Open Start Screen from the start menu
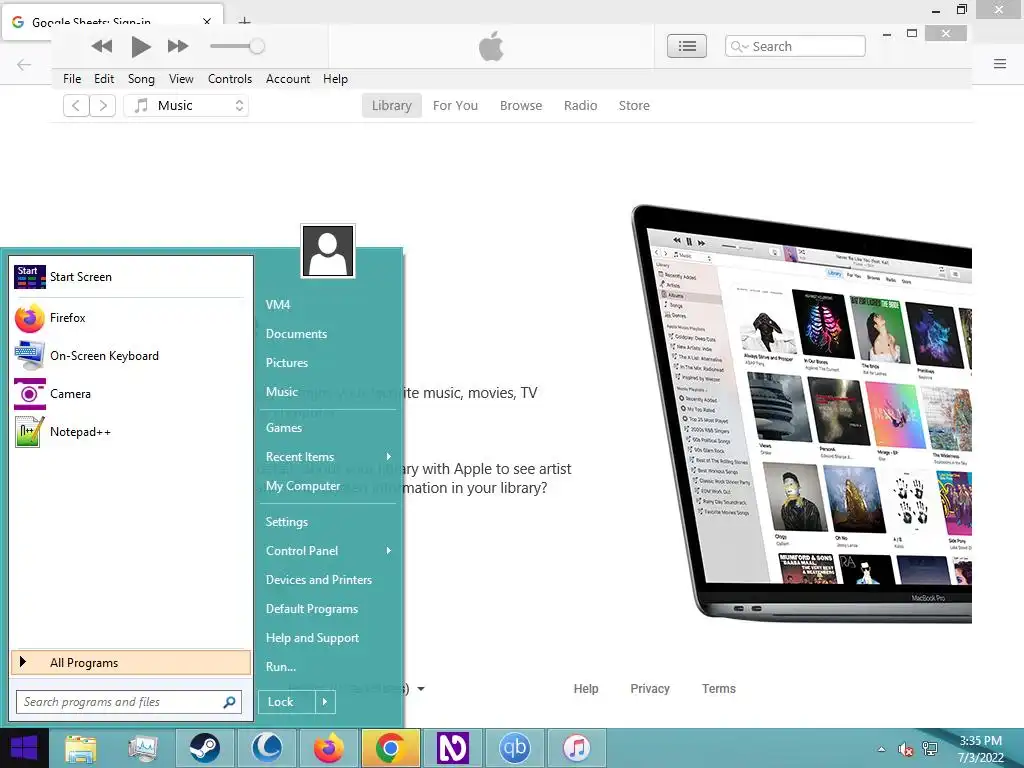Viewport: 1024px width, 768px height. tap(129, 277)
